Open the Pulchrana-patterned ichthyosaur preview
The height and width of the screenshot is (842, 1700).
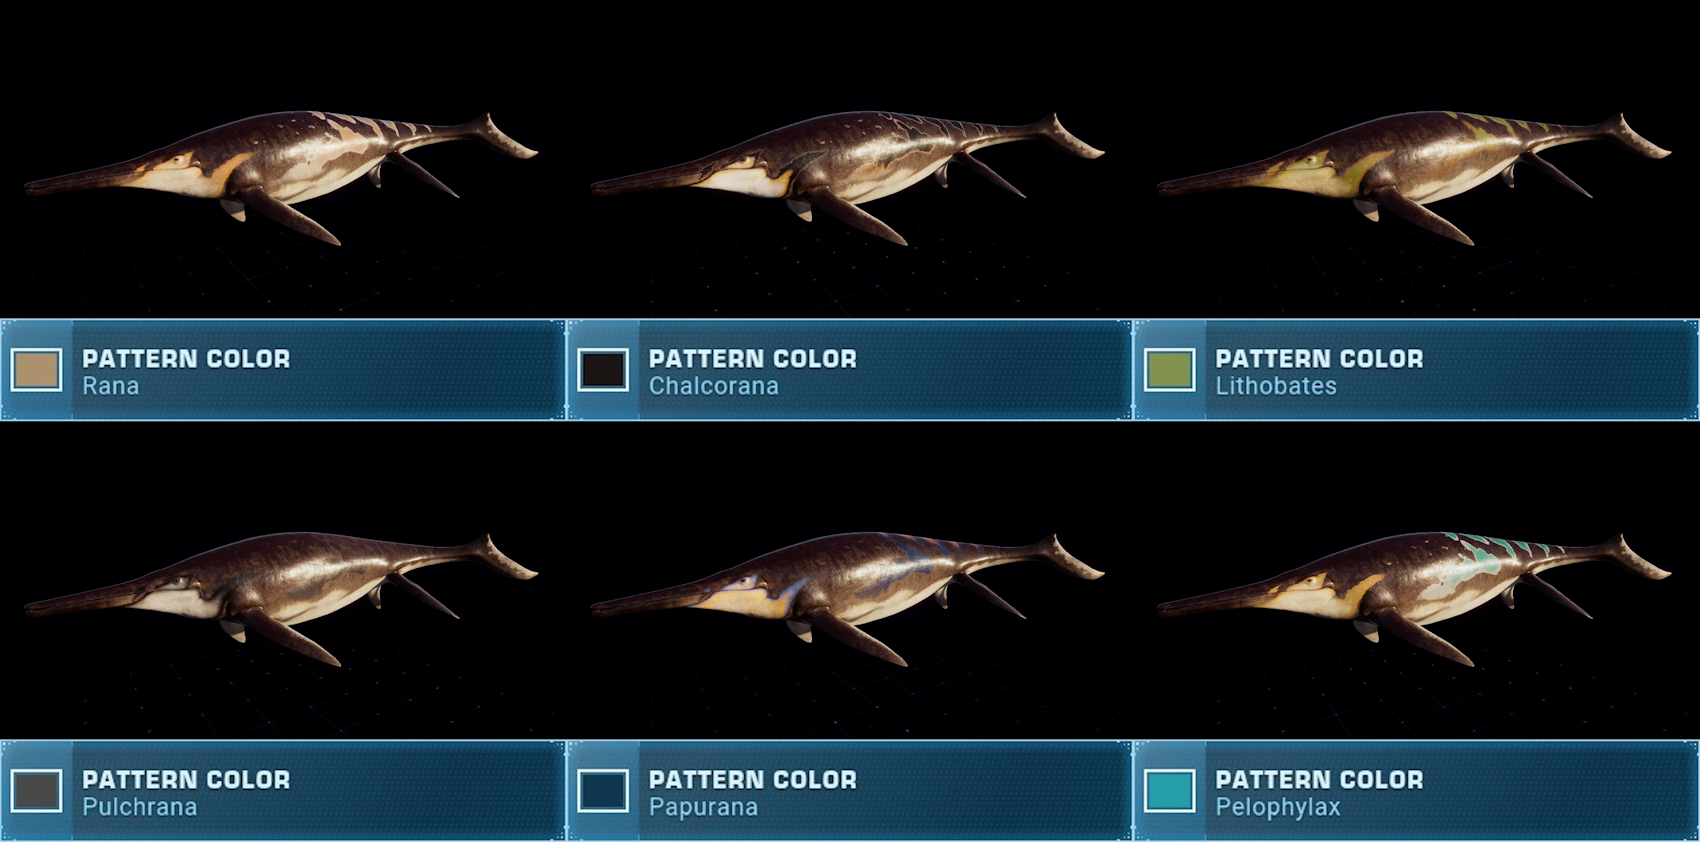click(281, 599)
